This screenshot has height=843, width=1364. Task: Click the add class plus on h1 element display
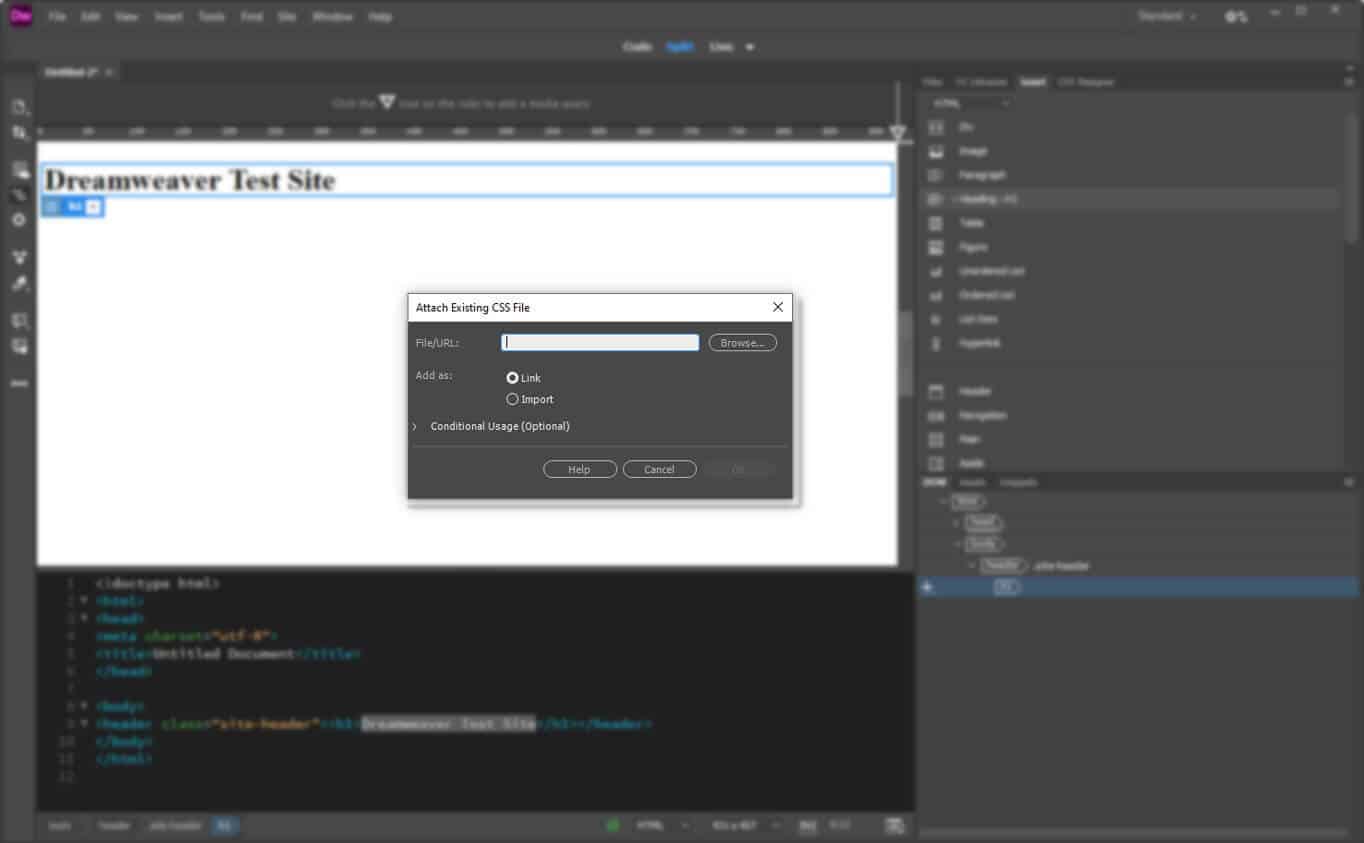pyautogui.click(x=93, y=207)
